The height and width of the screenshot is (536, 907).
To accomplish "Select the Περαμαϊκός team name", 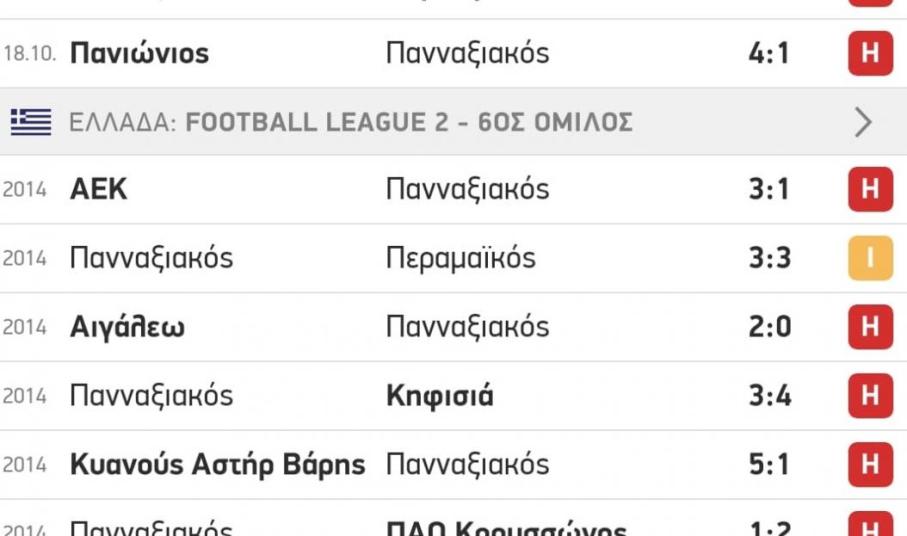I will coord(460,259).
